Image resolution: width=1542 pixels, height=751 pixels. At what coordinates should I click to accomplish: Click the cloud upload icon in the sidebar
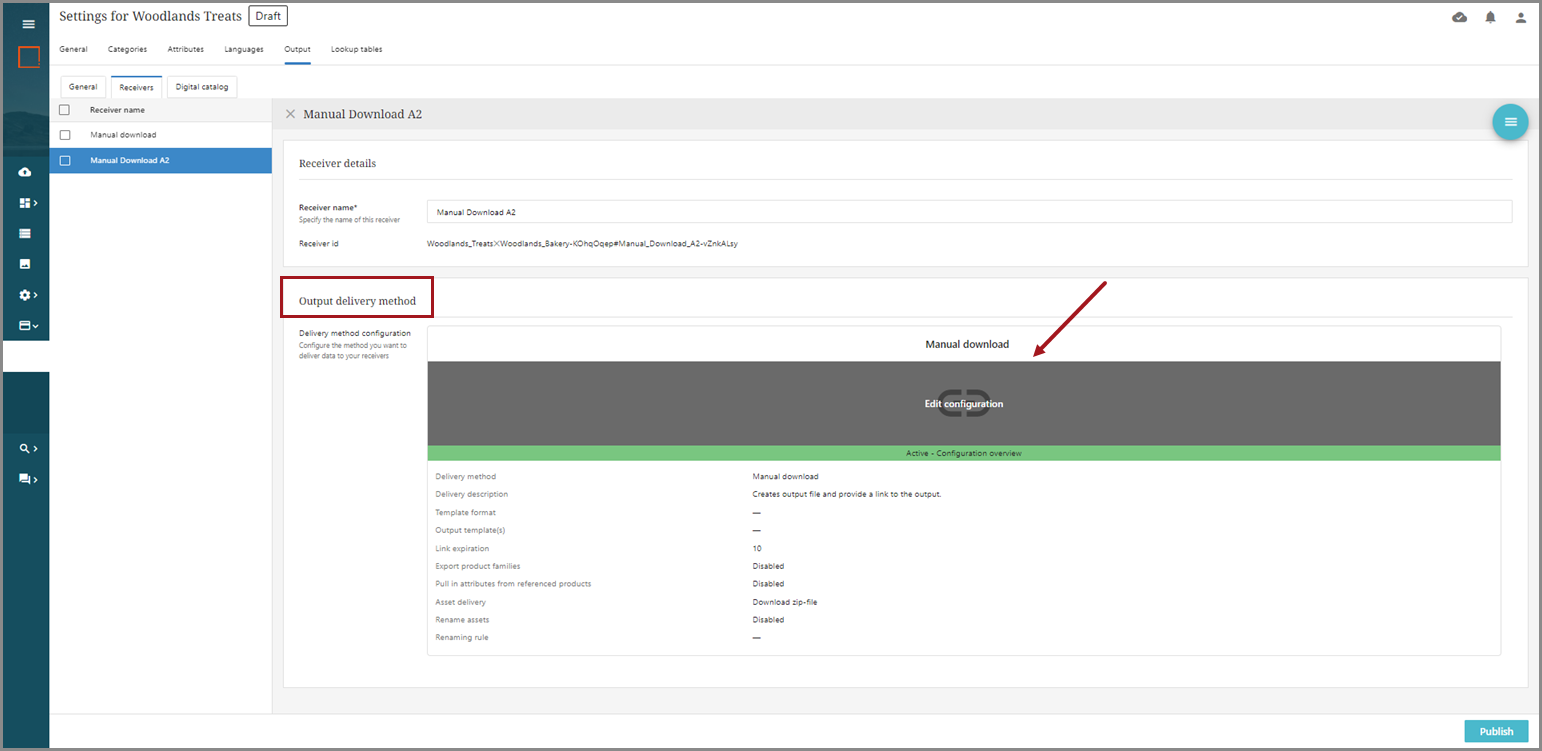point(25,172)
